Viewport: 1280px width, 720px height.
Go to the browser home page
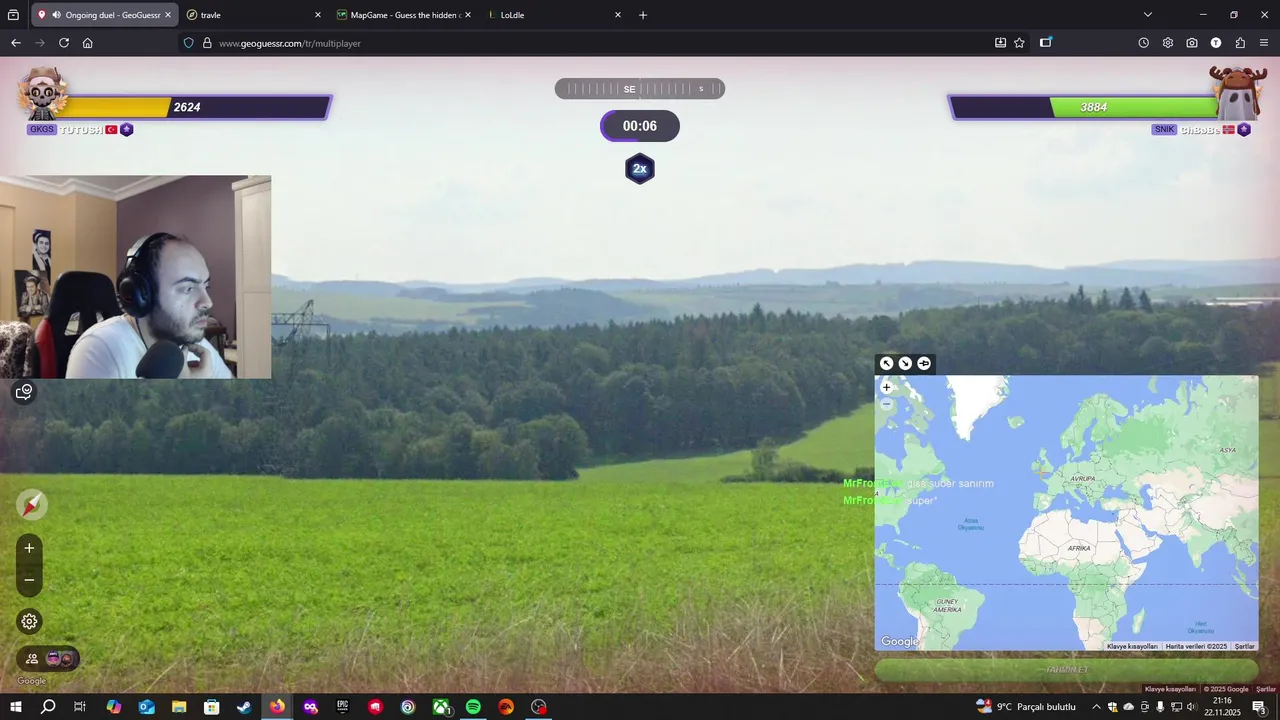click(88, 43)
